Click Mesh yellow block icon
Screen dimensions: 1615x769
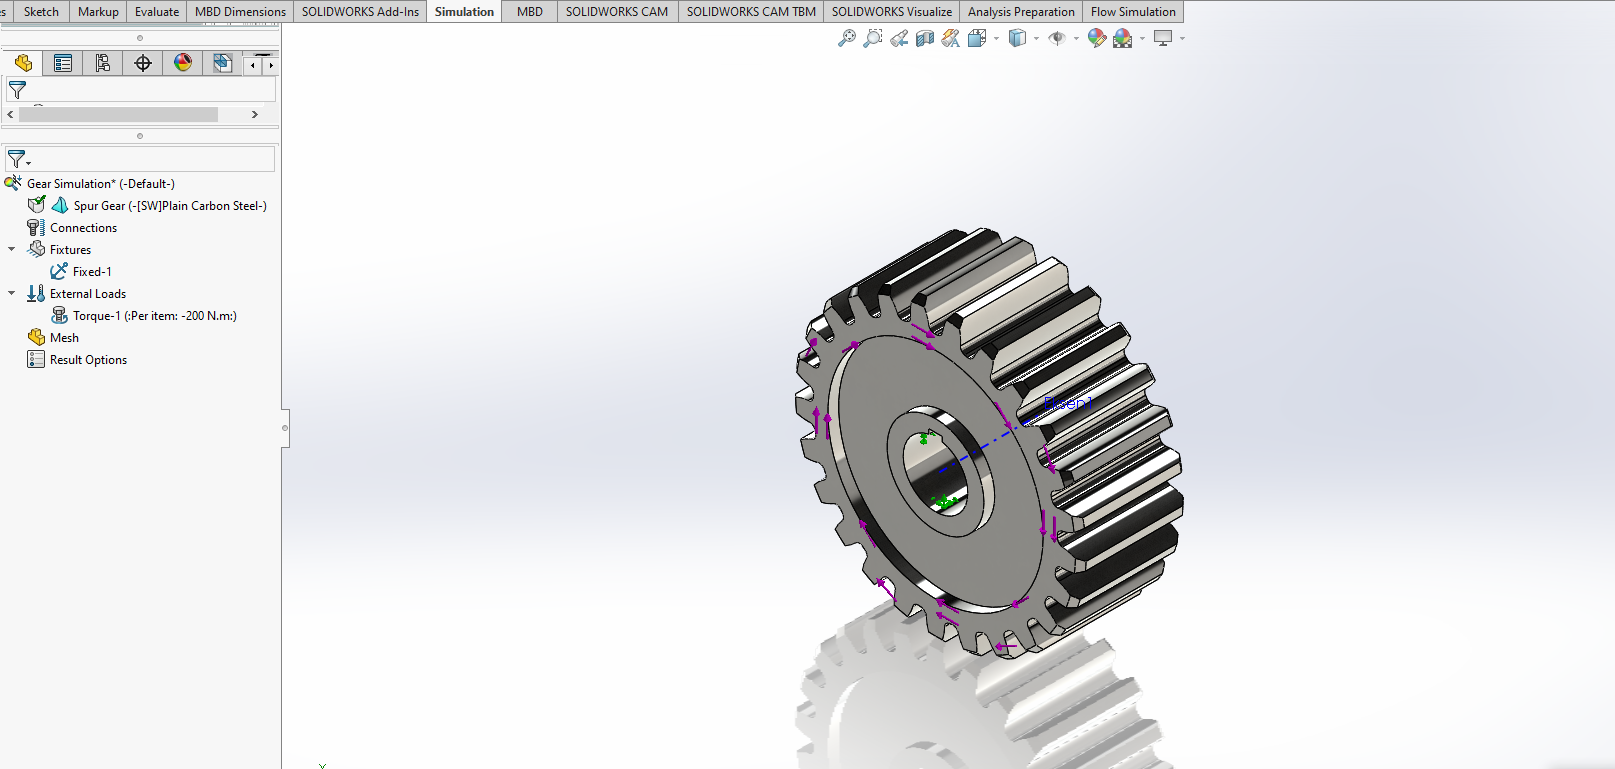[x=36, y=337]
